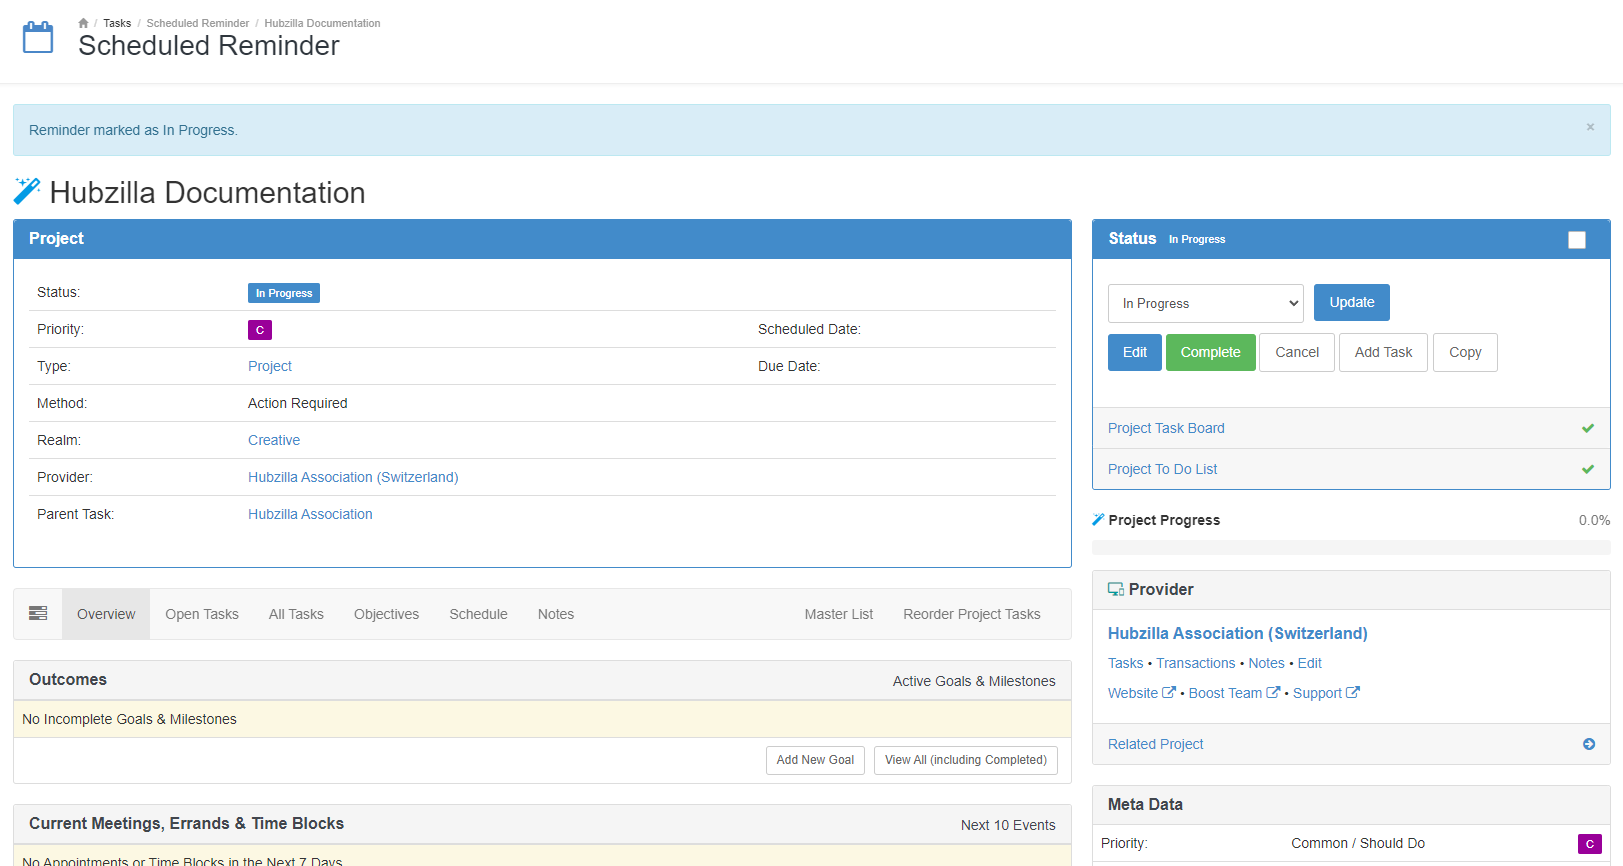
Task: Click the calendar icon beside page title
Action: [x=38, y=38]
